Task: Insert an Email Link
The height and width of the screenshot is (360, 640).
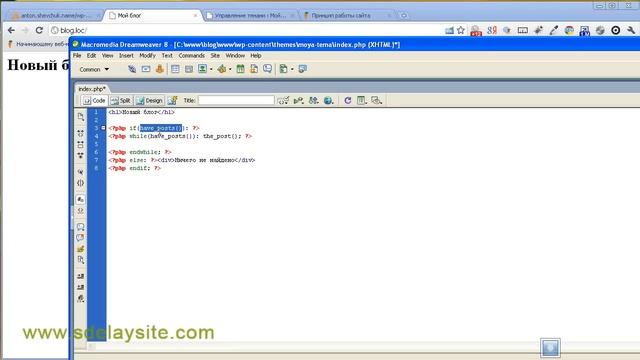Action: click(x=146, y=69)
